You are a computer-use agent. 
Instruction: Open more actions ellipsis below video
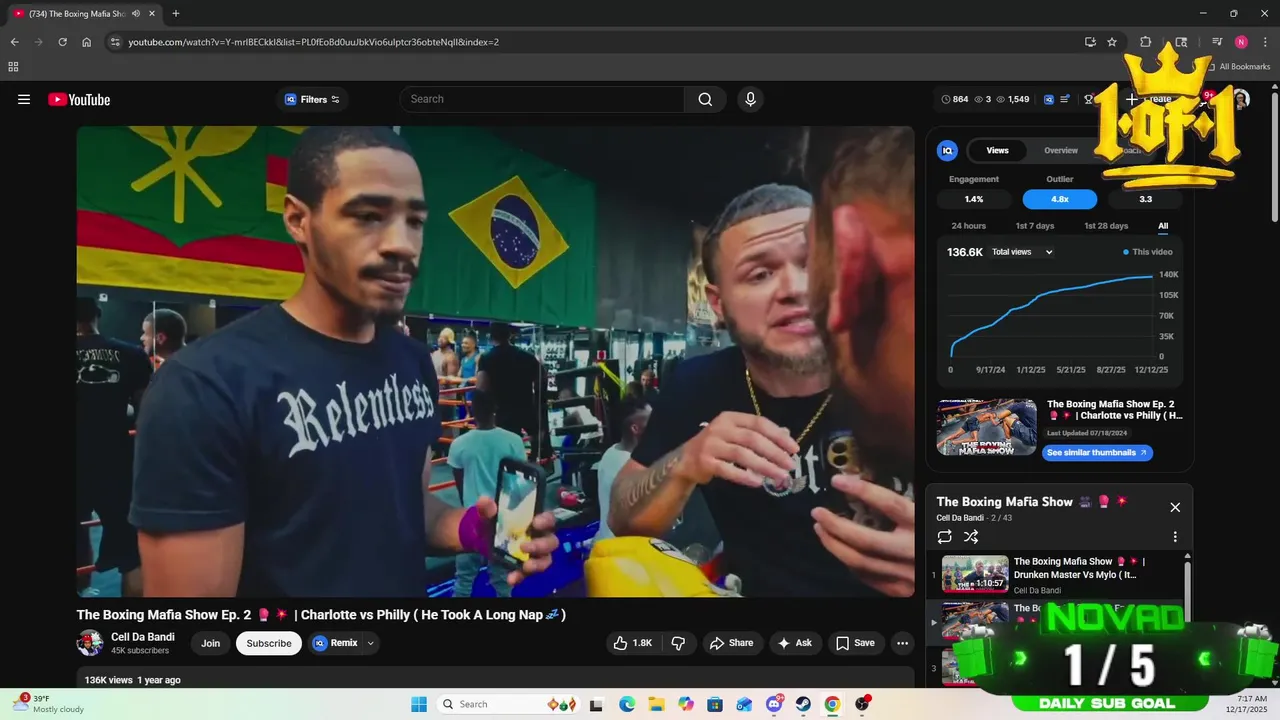(x=902, y=643)
